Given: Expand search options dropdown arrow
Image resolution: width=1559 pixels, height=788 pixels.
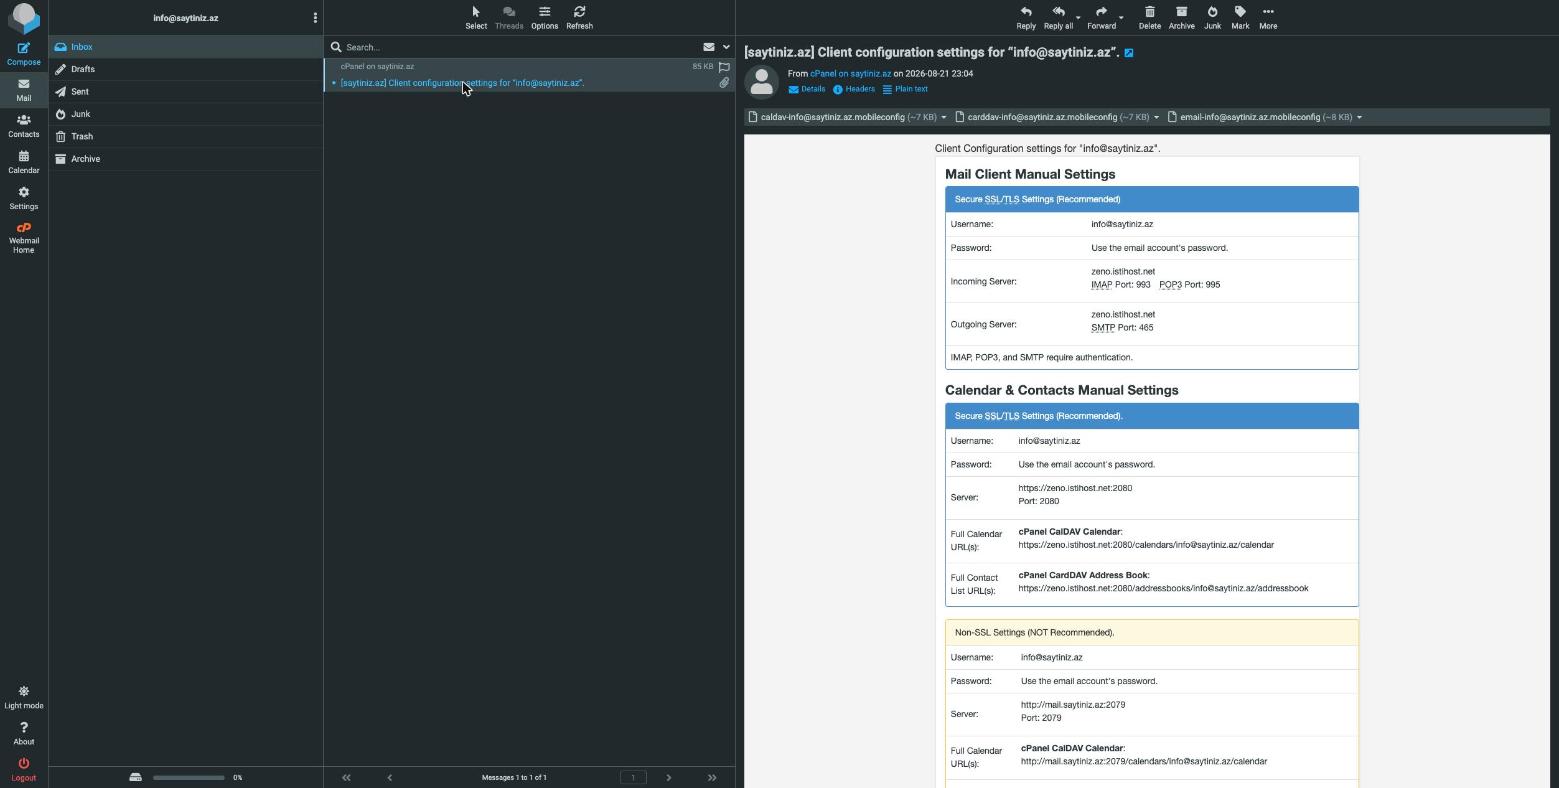Looking at the screenshot, I should [726, 47].
